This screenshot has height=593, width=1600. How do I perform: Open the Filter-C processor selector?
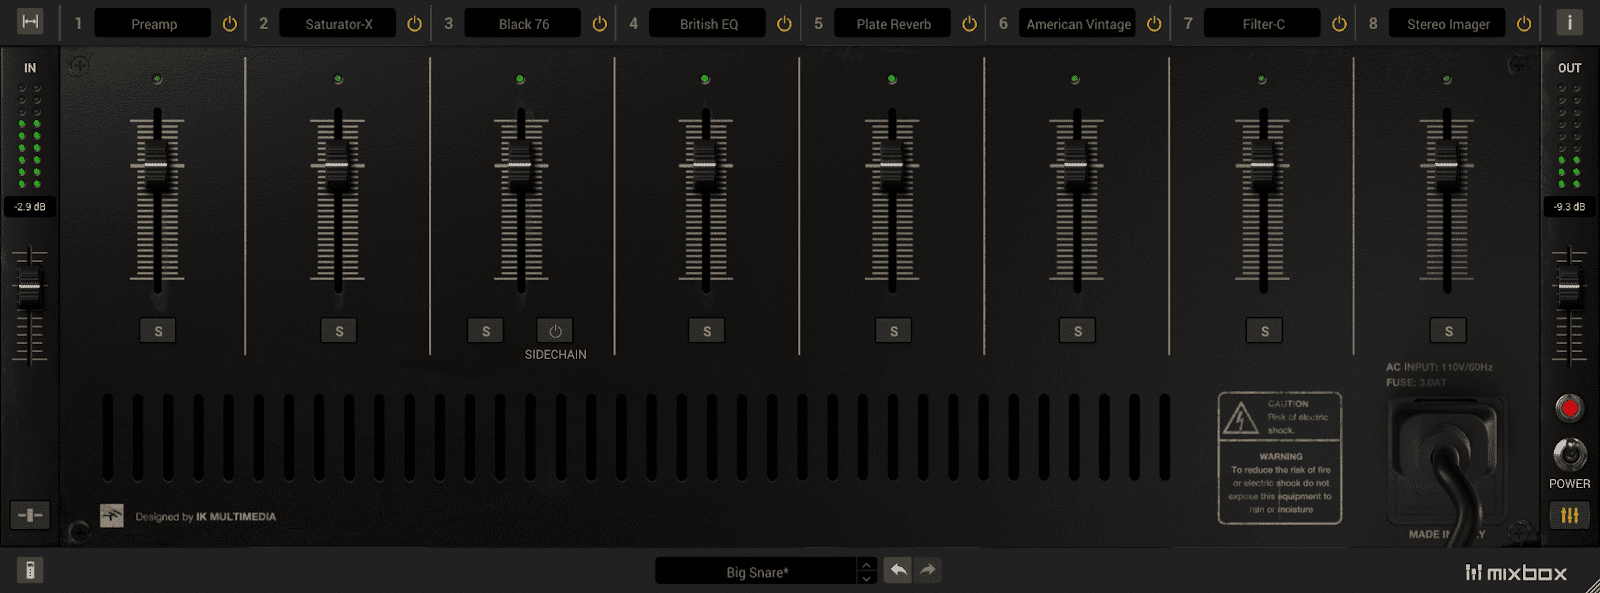point(1263,24)
